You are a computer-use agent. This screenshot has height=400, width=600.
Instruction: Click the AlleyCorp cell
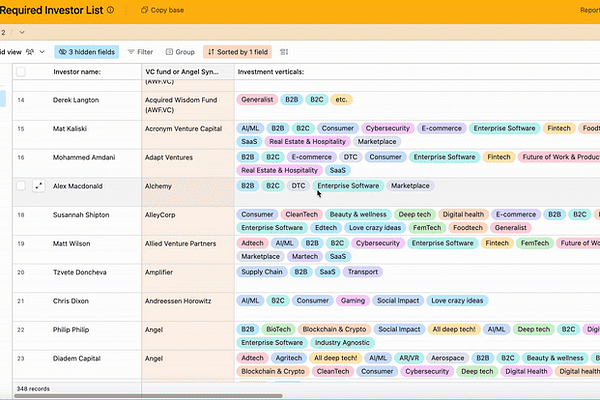point(188,221)
